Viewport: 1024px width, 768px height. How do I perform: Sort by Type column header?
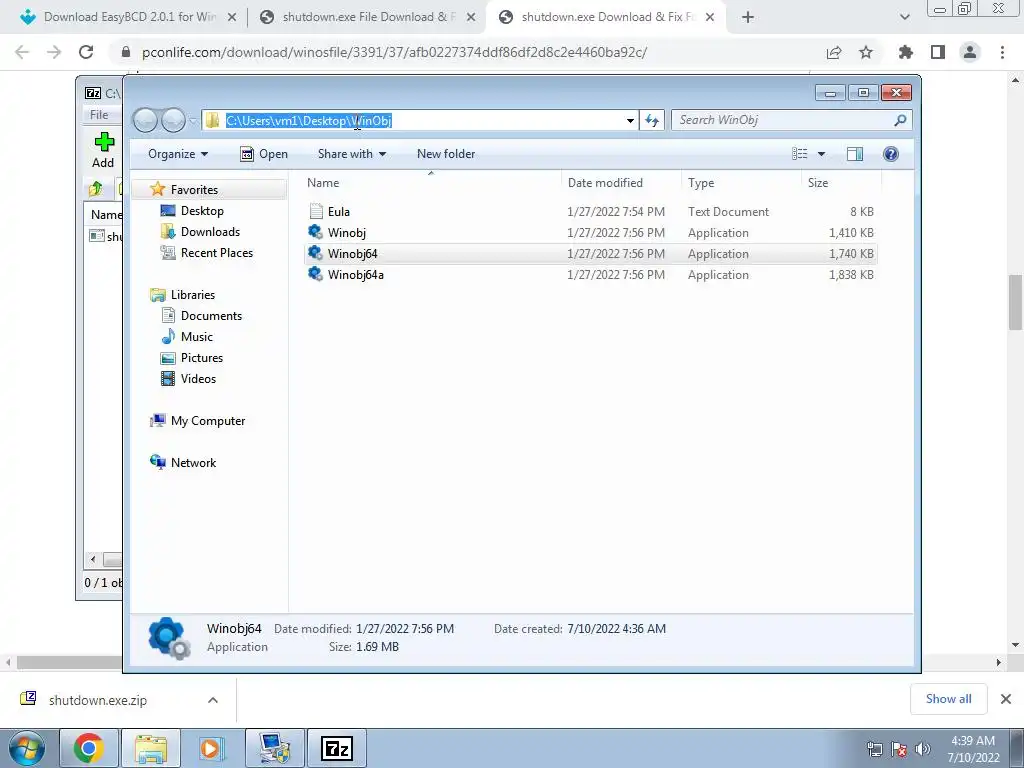click(x=741, y=183)
